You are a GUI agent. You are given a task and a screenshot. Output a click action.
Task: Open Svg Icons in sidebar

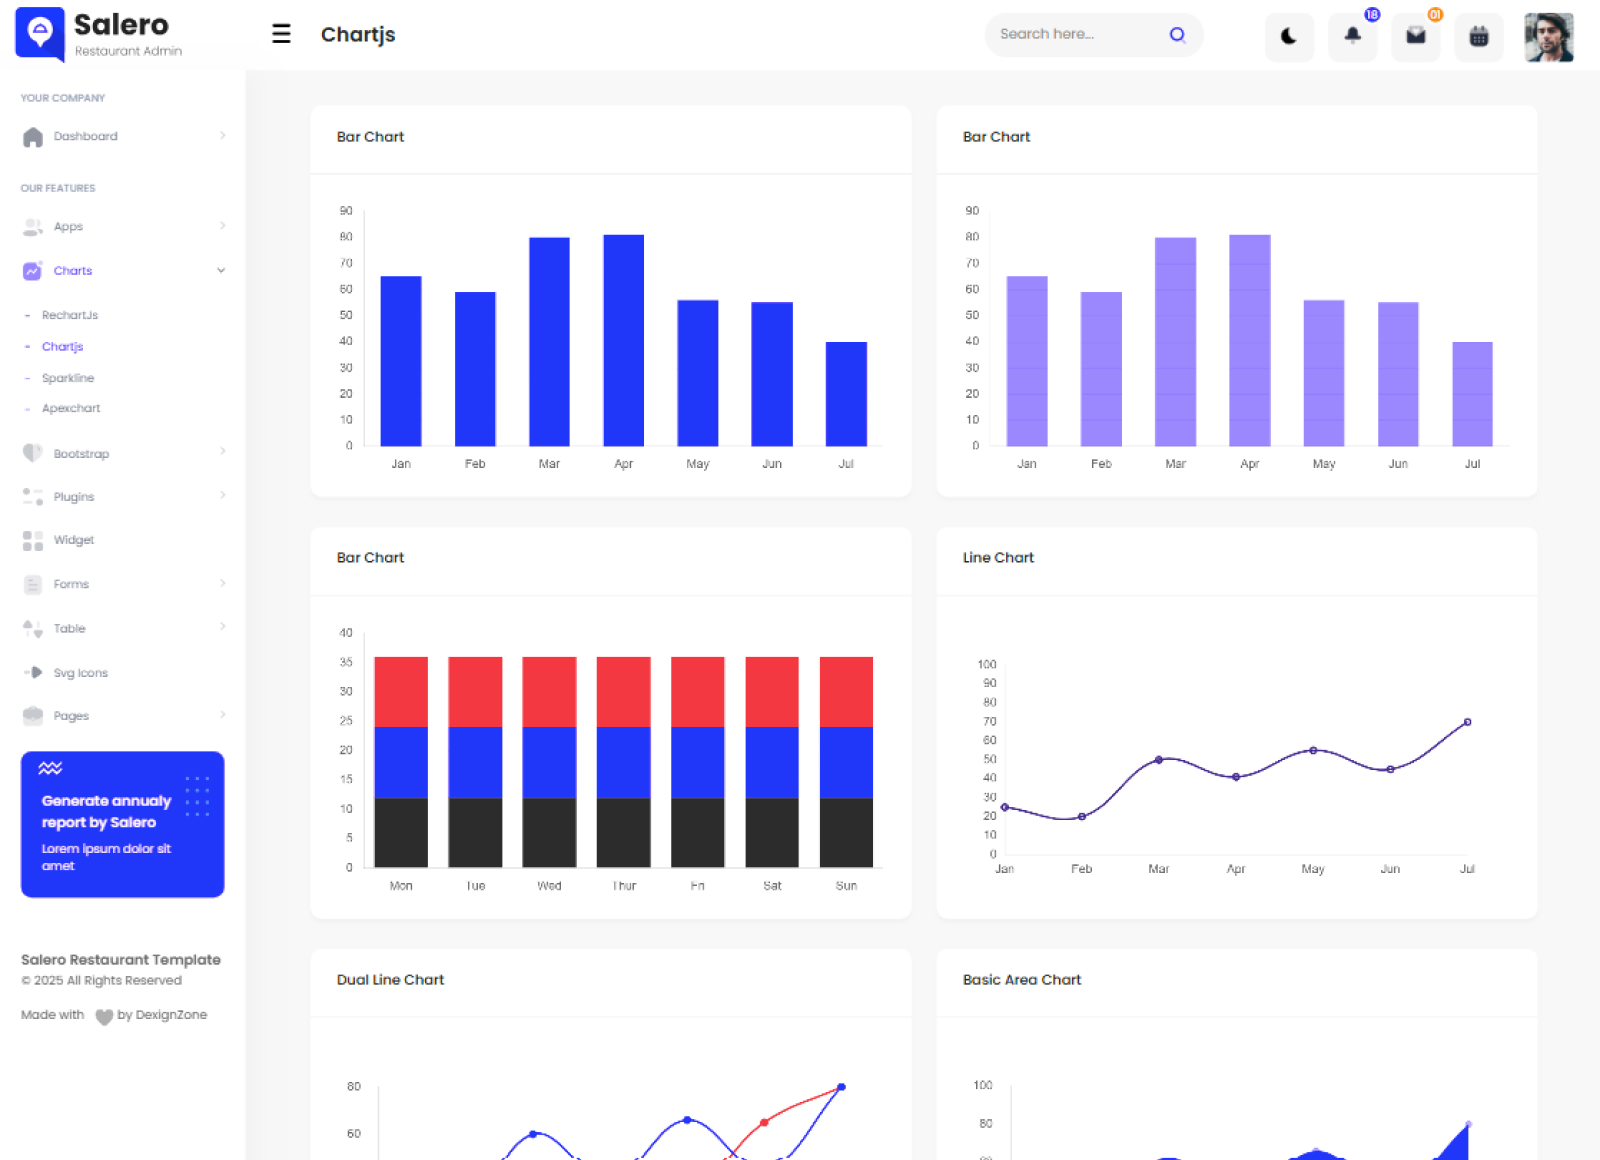pos(80,673)
